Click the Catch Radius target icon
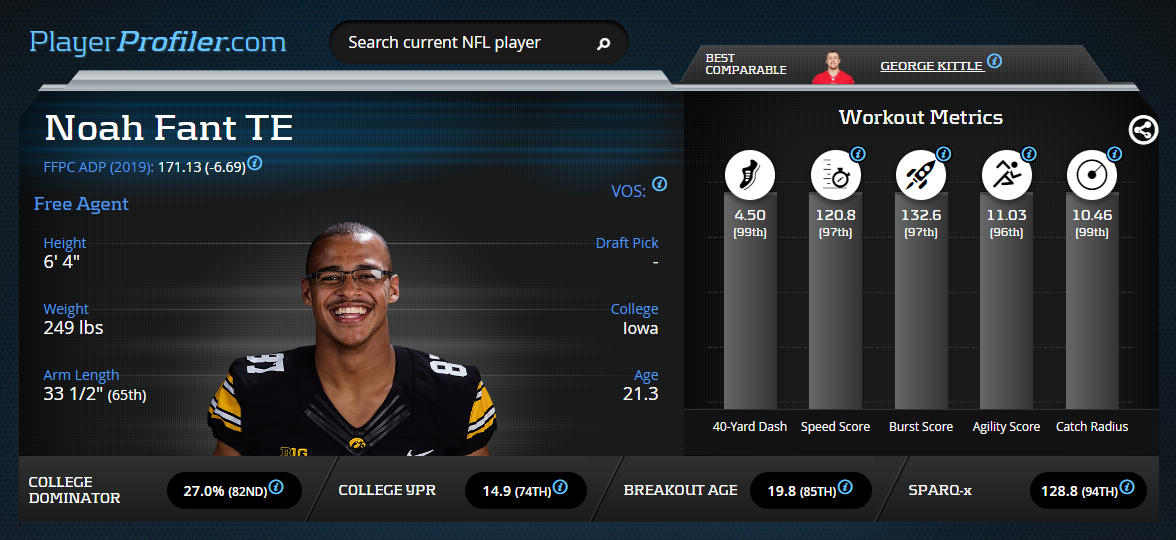Image resolution: width=1176 pixels, height=540 pixels. point(1092,175)
